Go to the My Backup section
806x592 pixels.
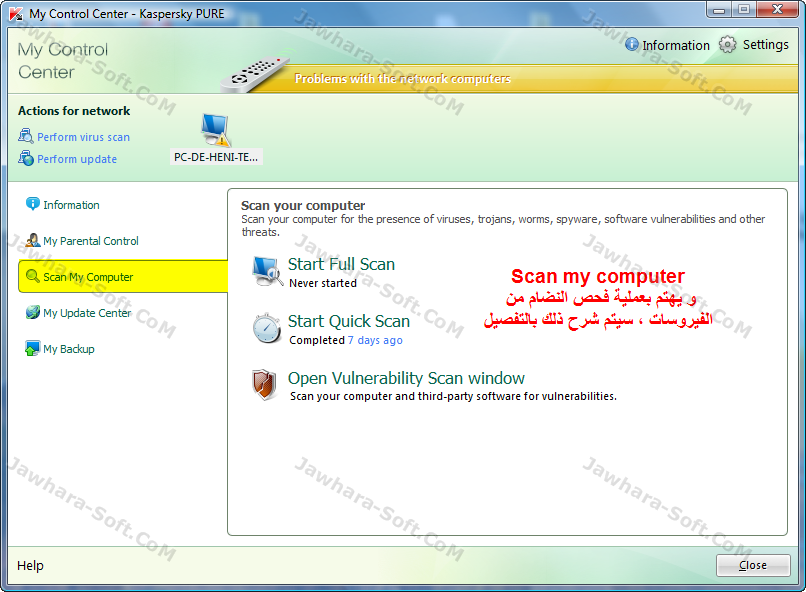[69, 349]
